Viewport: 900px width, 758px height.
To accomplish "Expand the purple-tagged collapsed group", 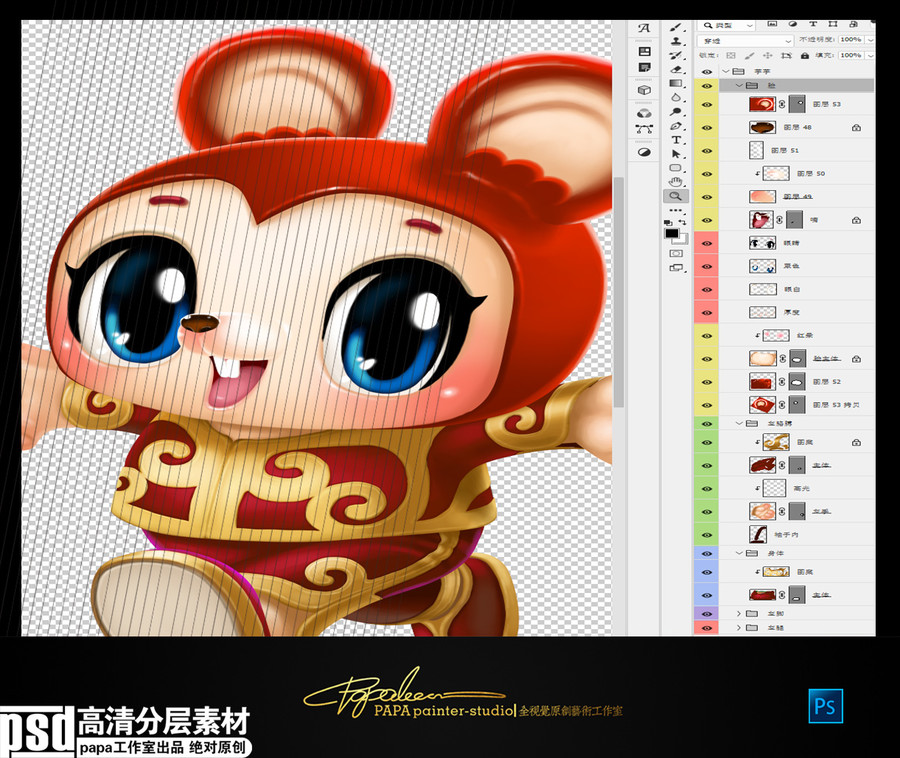I will 739,613.
